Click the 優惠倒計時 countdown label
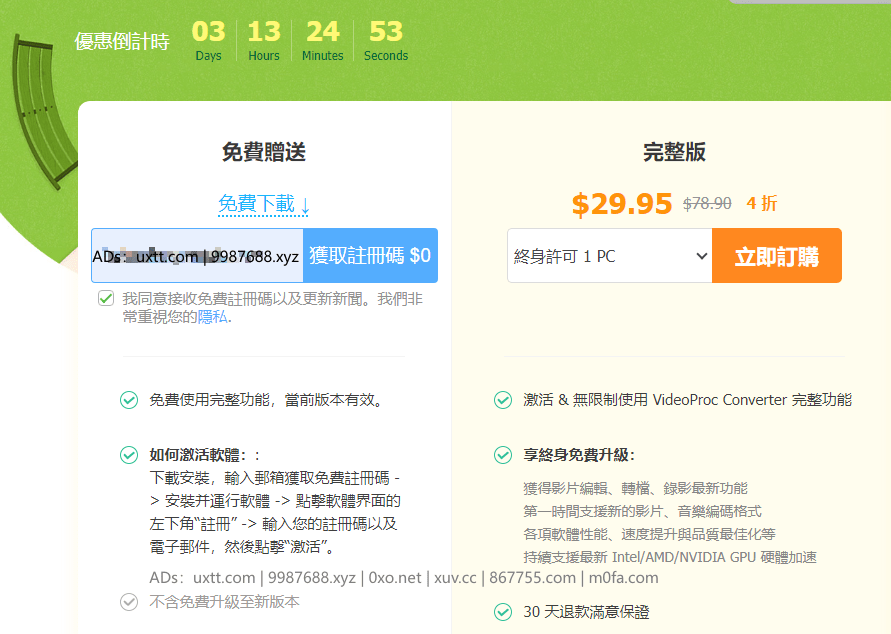 pos(122,41)
